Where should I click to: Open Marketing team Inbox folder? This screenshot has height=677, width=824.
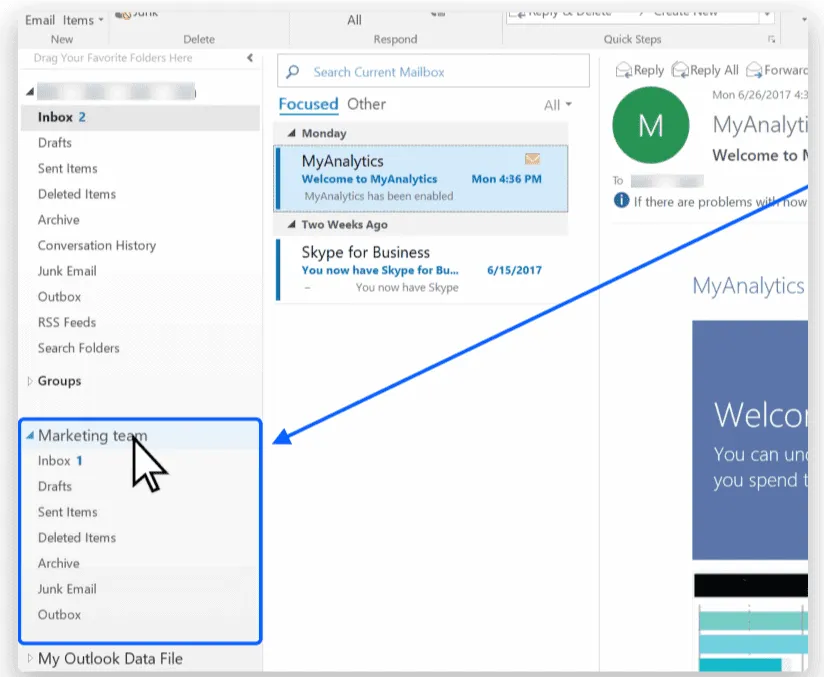[55, 461]
